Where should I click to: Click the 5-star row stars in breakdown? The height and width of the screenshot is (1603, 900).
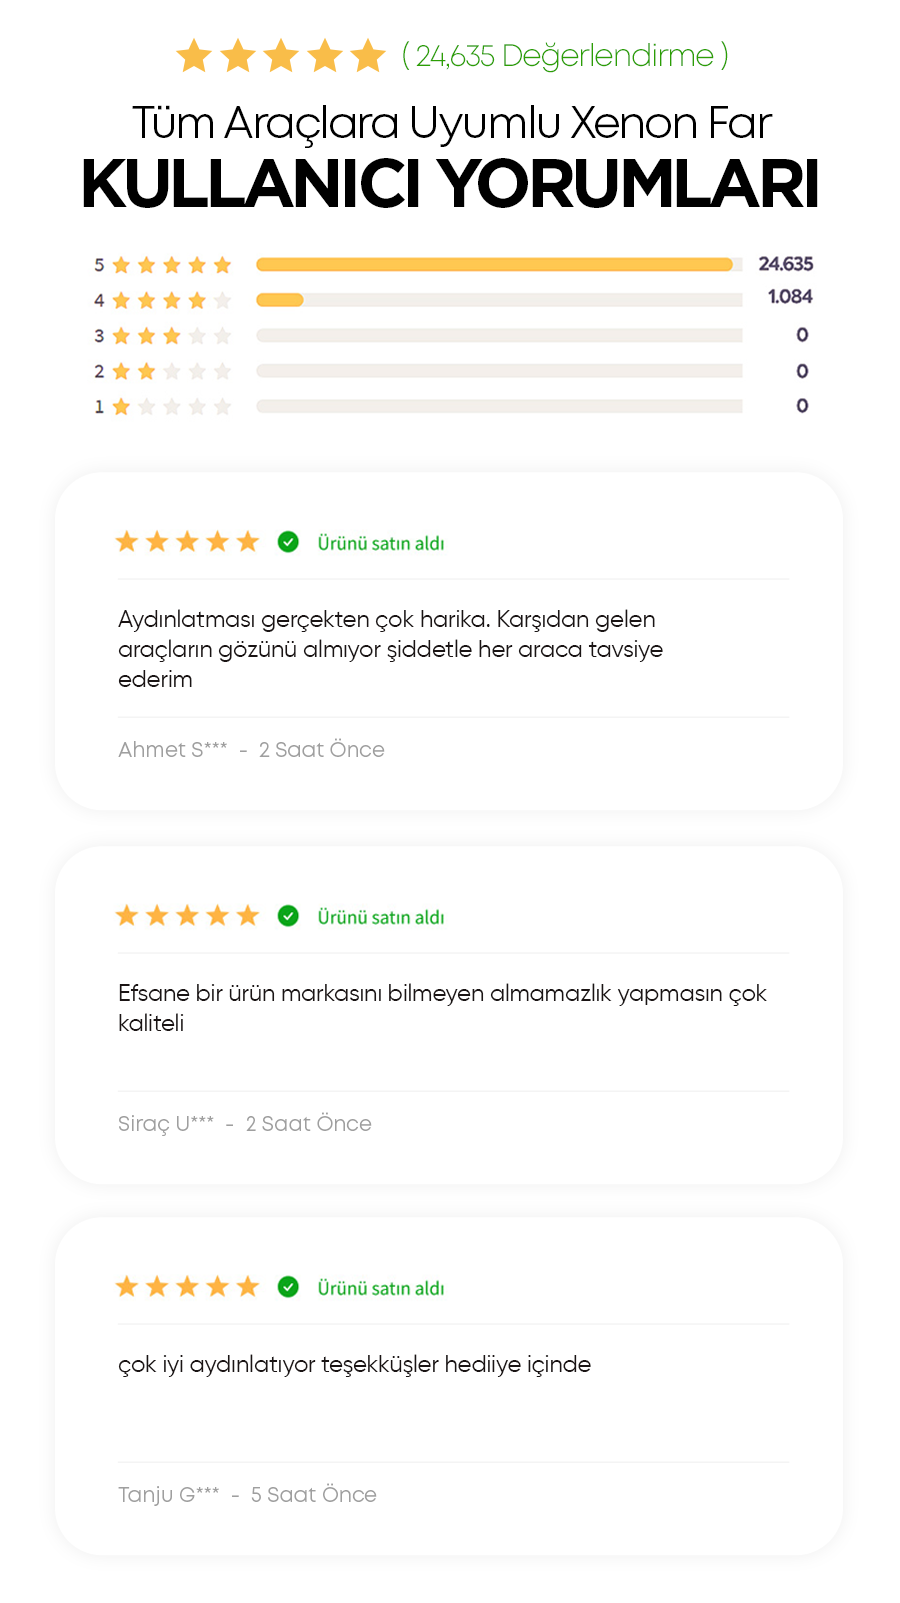(171, 265)
